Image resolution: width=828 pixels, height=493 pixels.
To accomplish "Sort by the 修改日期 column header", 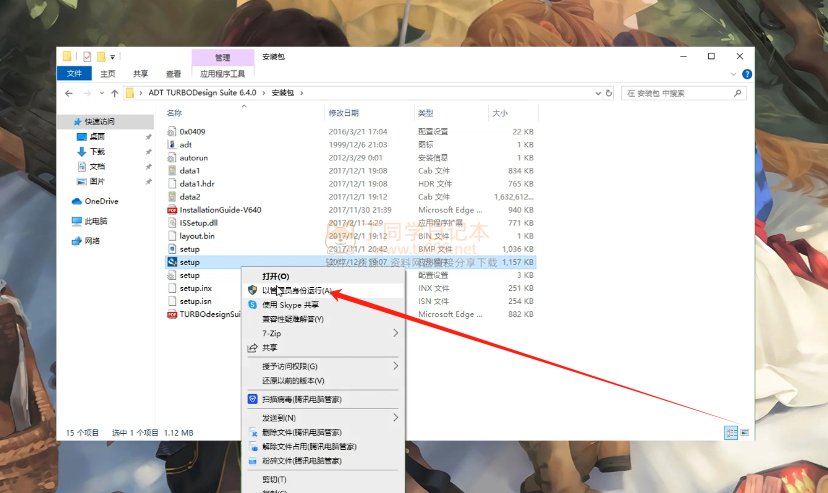I will point(344,113).
